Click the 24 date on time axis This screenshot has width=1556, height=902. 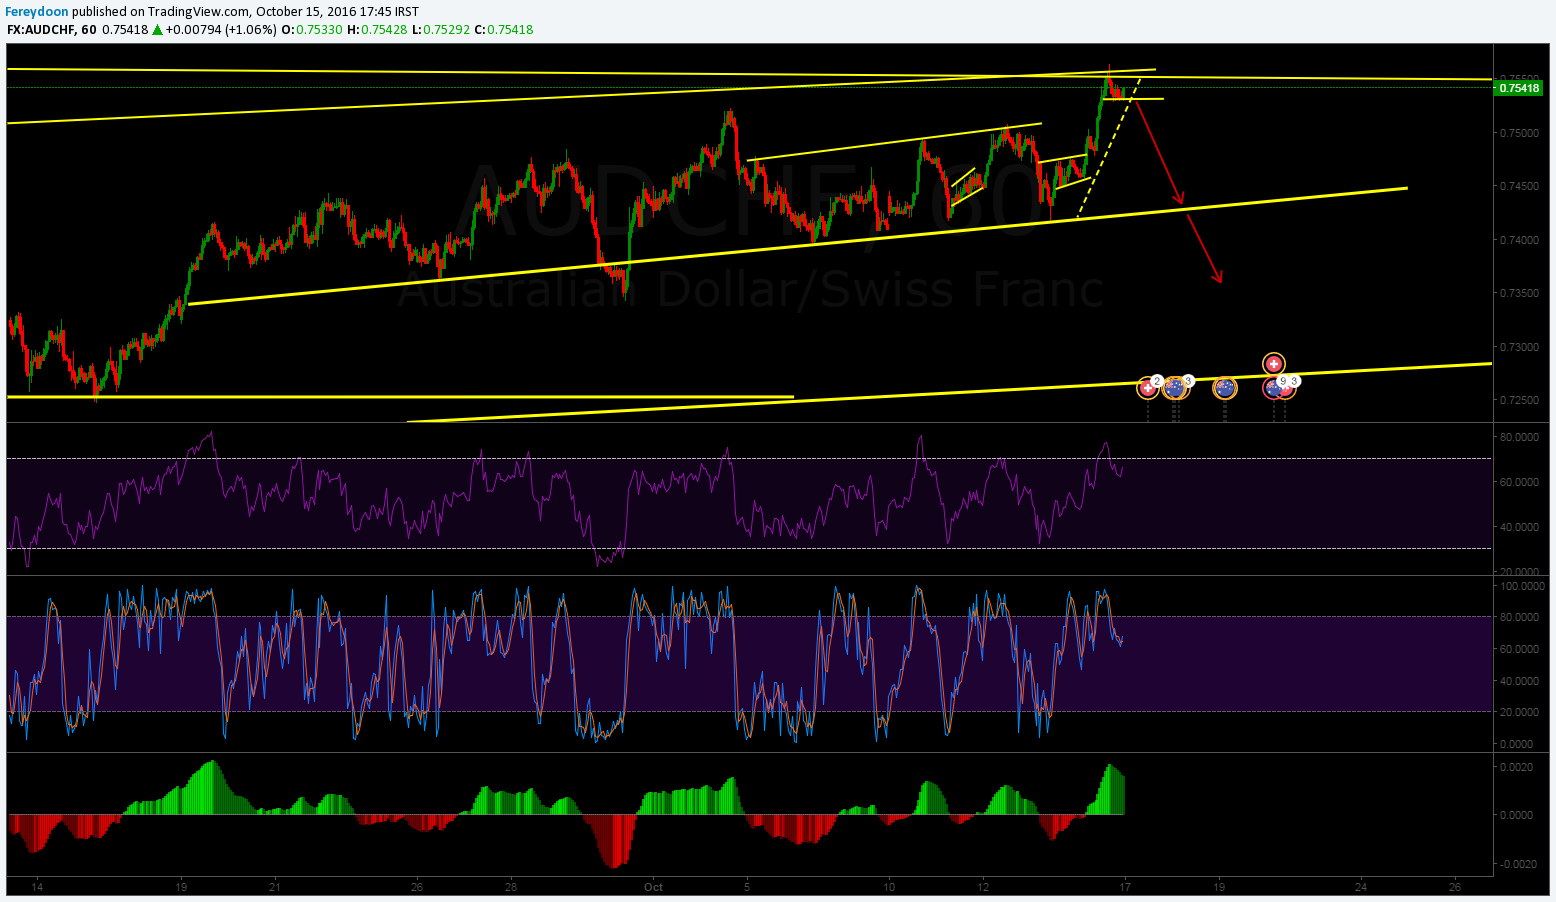coord(1361,887)
